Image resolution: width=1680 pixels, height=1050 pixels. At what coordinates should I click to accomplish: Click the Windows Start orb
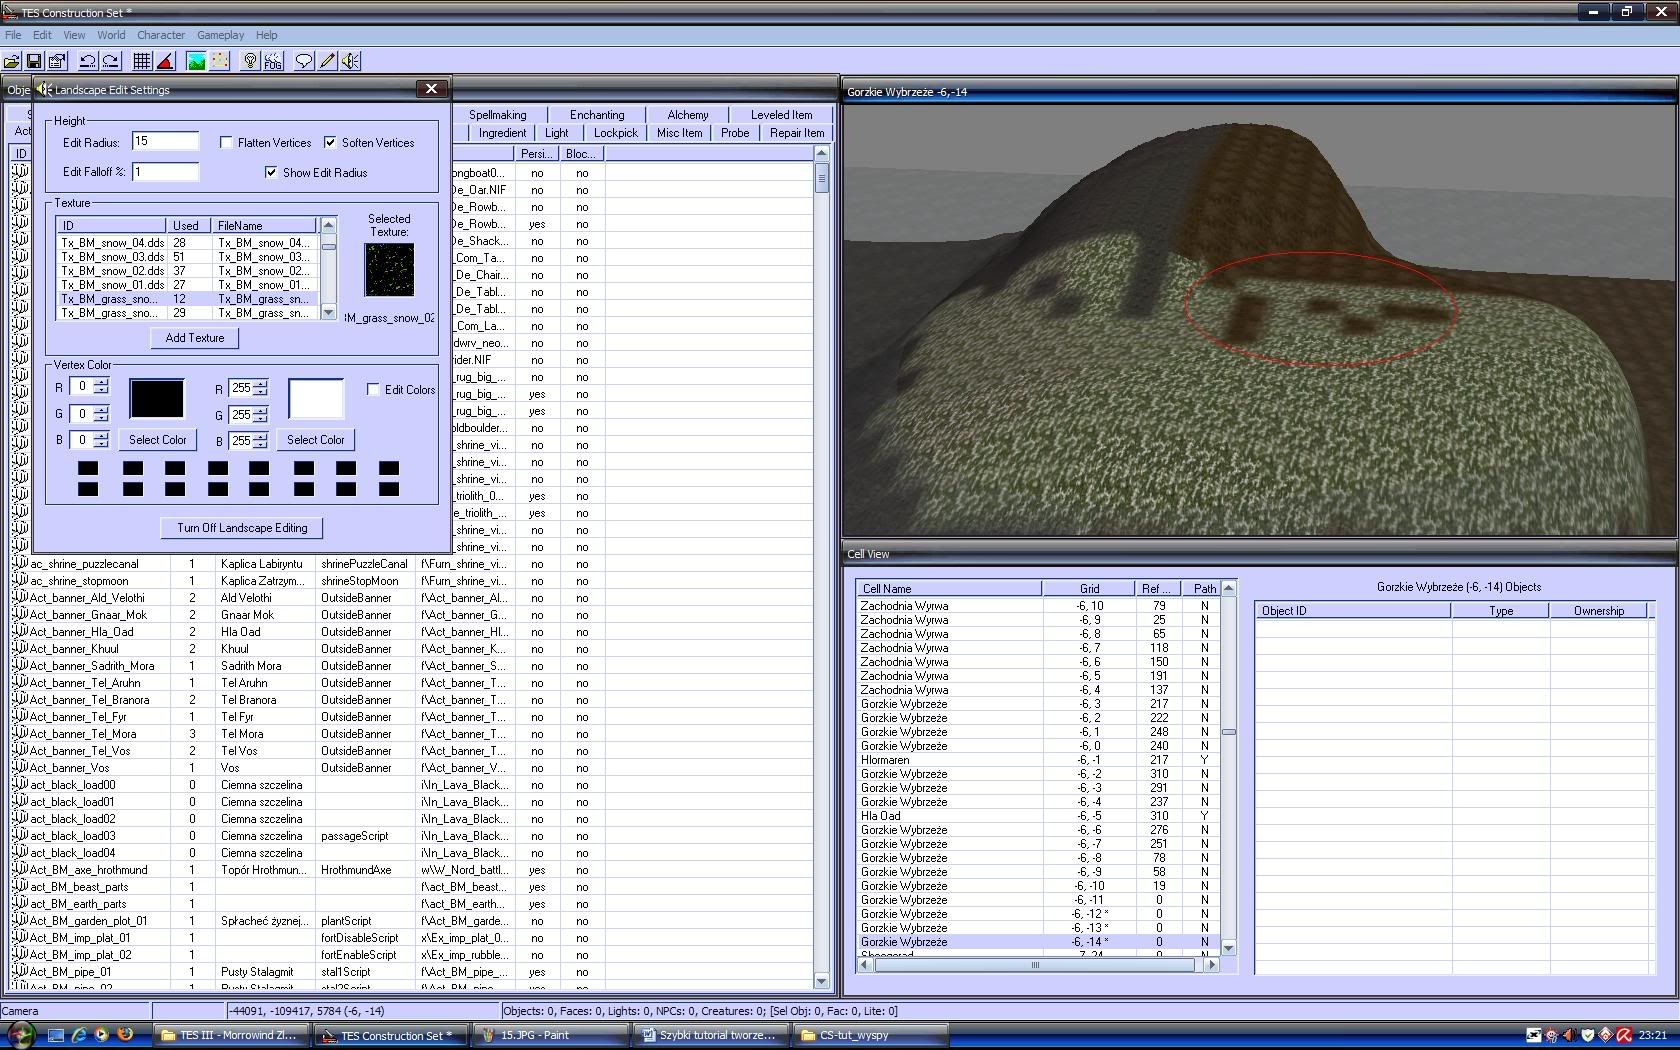coord(20,1035)
